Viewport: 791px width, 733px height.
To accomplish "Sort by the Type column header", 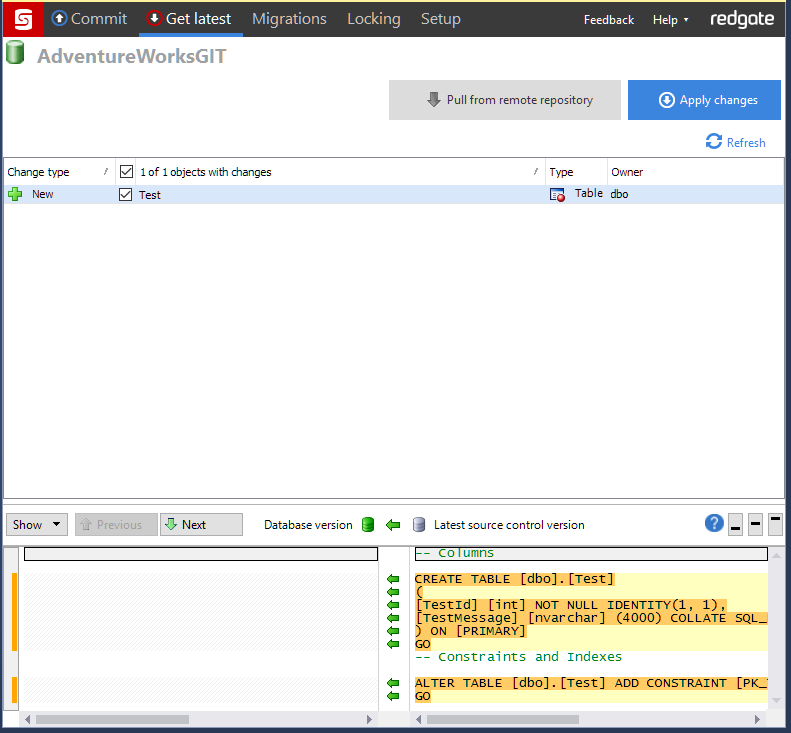I will 576,172.
